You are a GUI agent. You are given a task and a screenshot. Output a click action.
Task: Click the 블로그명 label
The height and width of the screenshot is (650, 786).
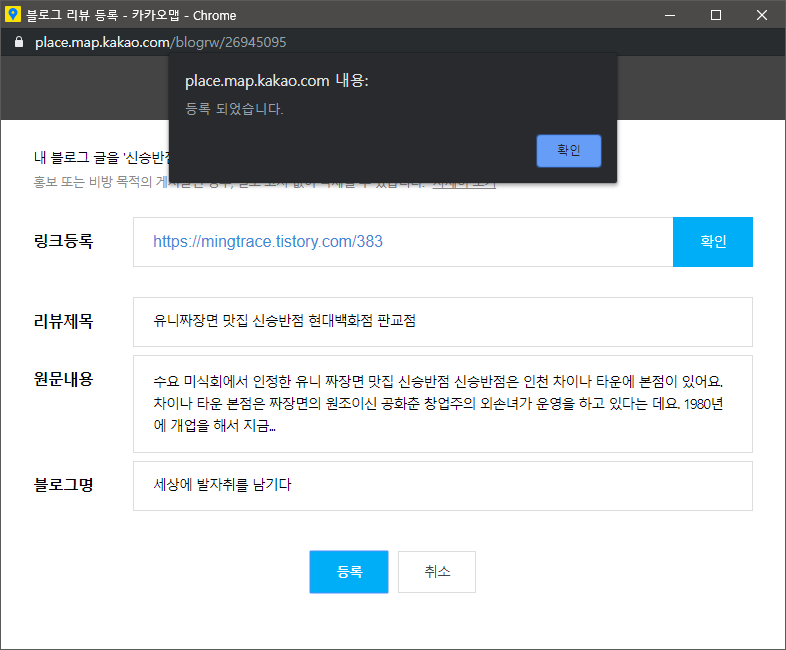click(x=64, y=485)
